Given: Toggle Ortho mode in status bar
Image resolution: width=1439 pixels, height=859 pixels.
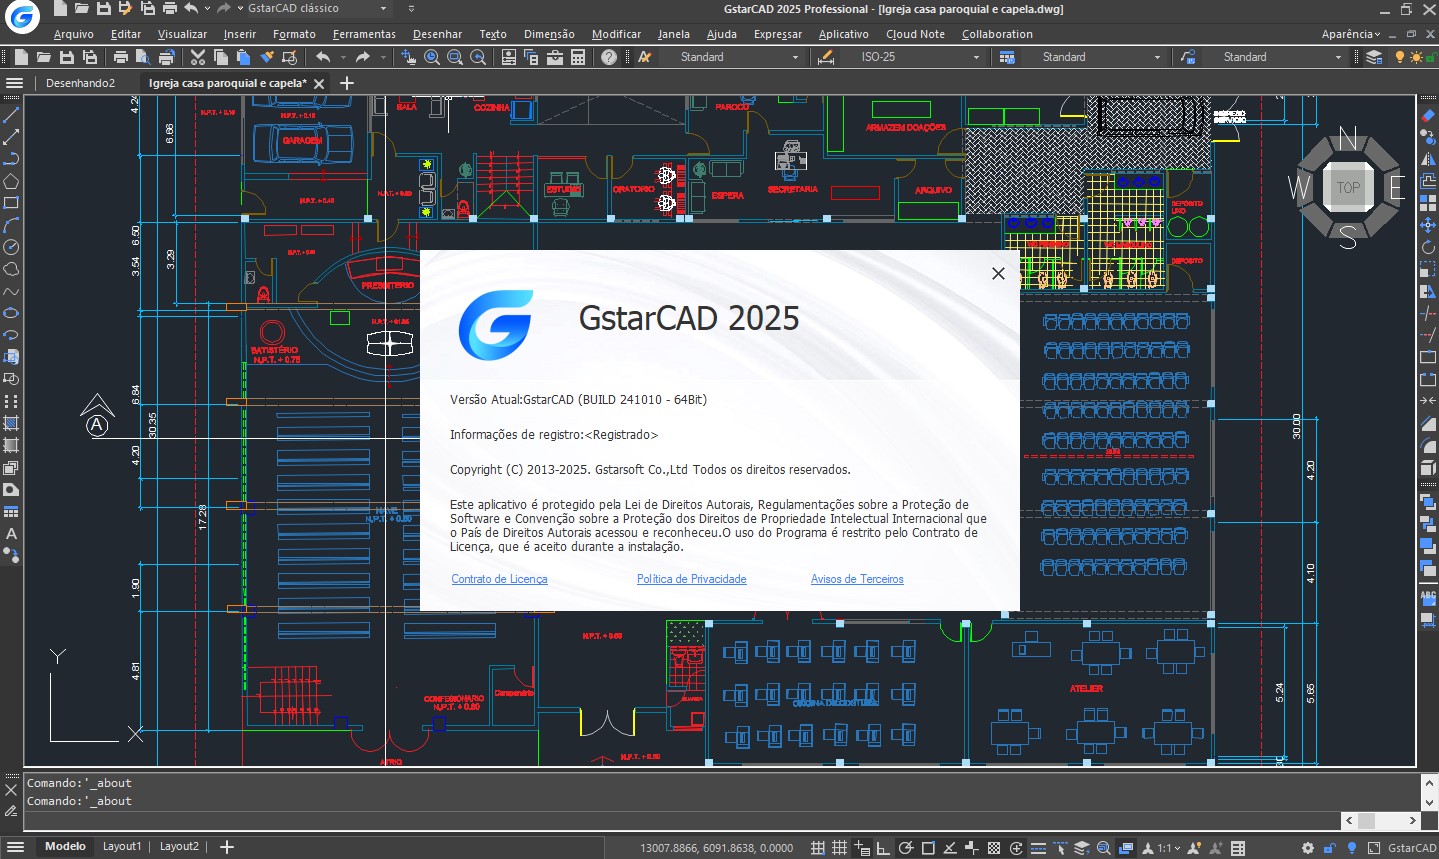Looking at the screenshot, I should point(883,848).
